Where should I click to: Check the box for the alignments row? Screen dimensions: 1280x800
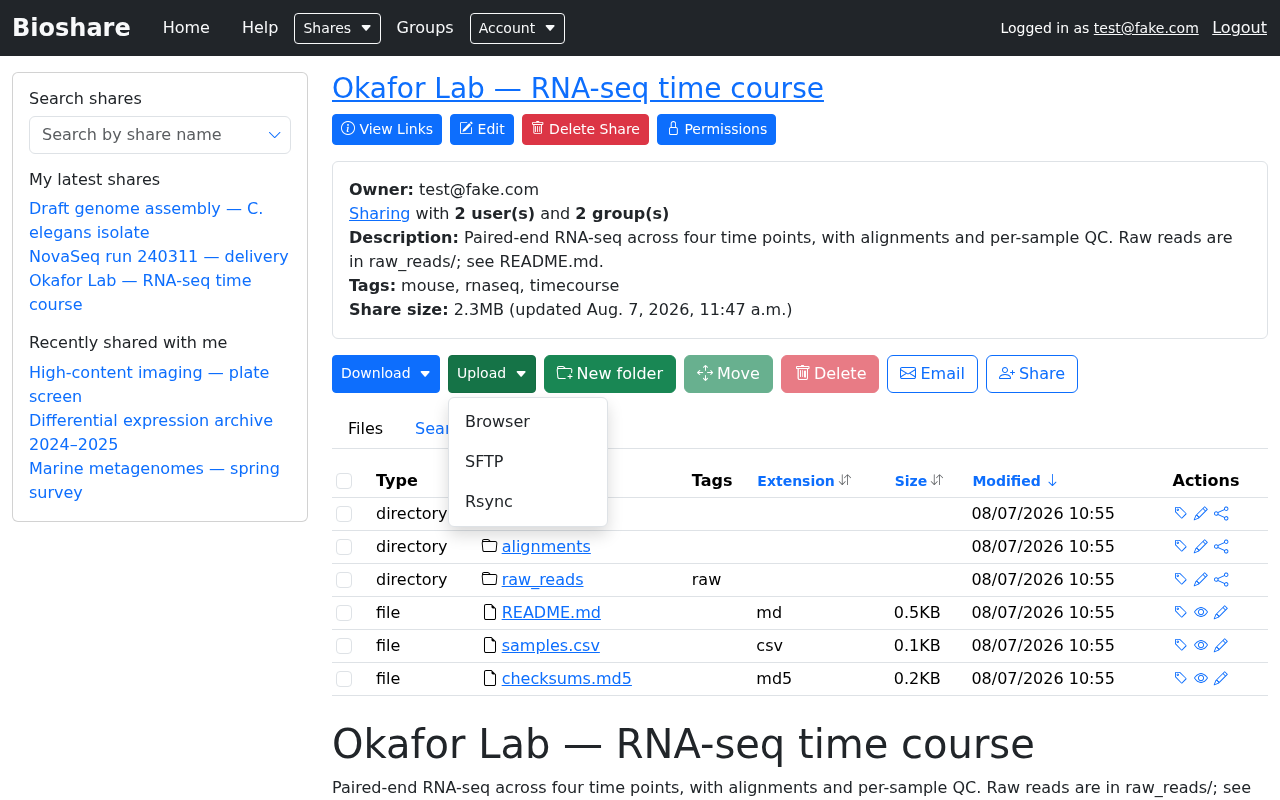344,547
